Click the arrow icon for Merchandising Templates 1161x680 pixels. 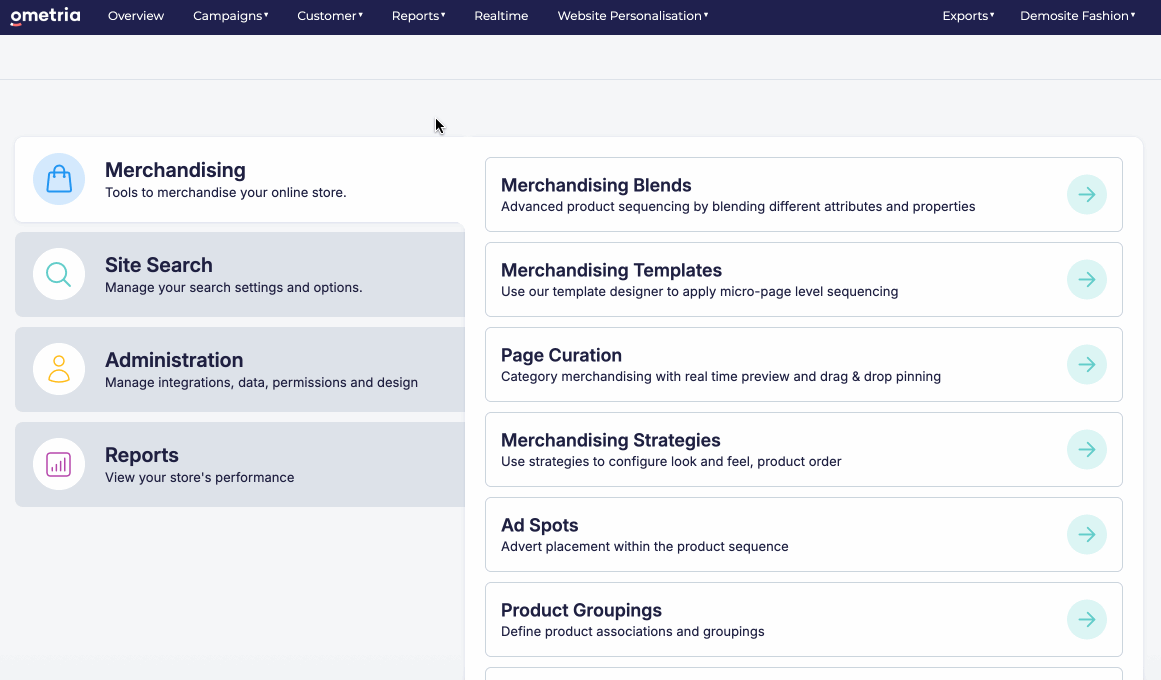point(1087,279)
